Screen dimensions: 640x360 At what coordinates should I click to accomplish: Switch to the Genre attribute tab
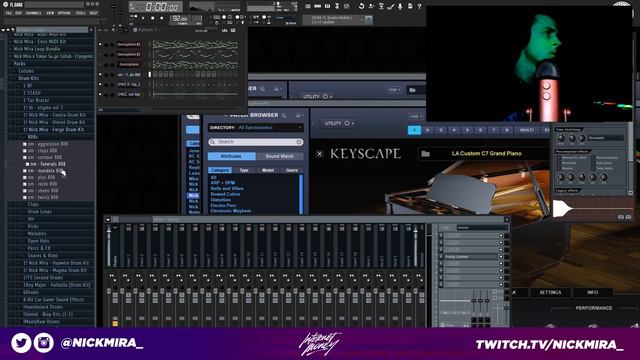[292, 170]
